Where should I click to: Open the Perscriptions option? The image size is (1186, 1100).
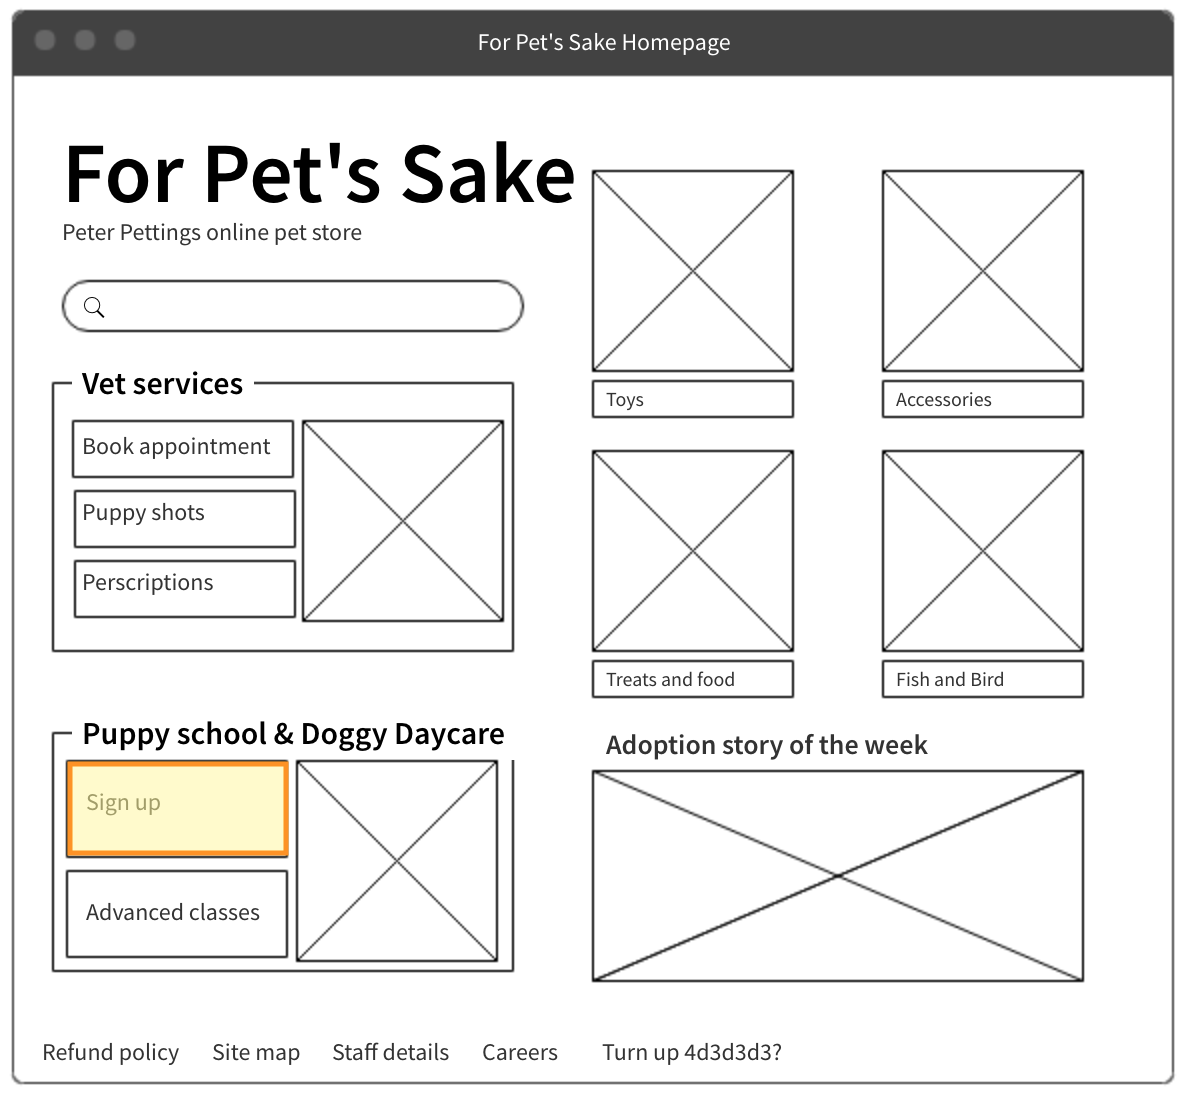coord(184,588)
